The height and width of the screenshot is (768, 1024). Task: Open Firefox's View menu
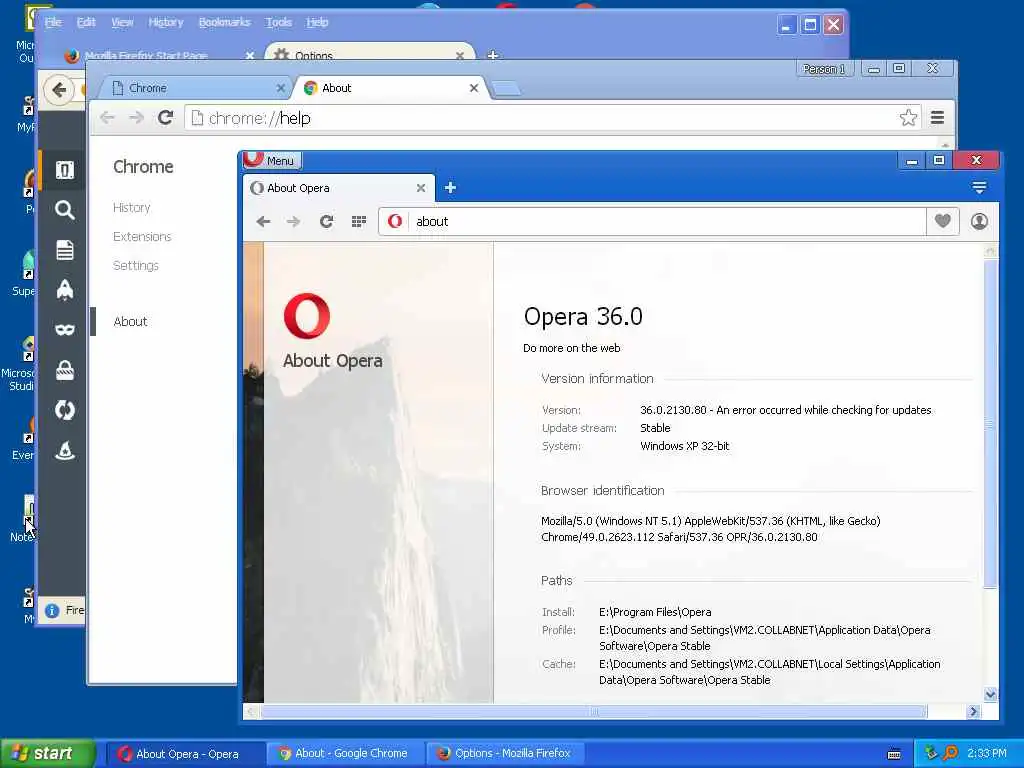click(122, 22)
